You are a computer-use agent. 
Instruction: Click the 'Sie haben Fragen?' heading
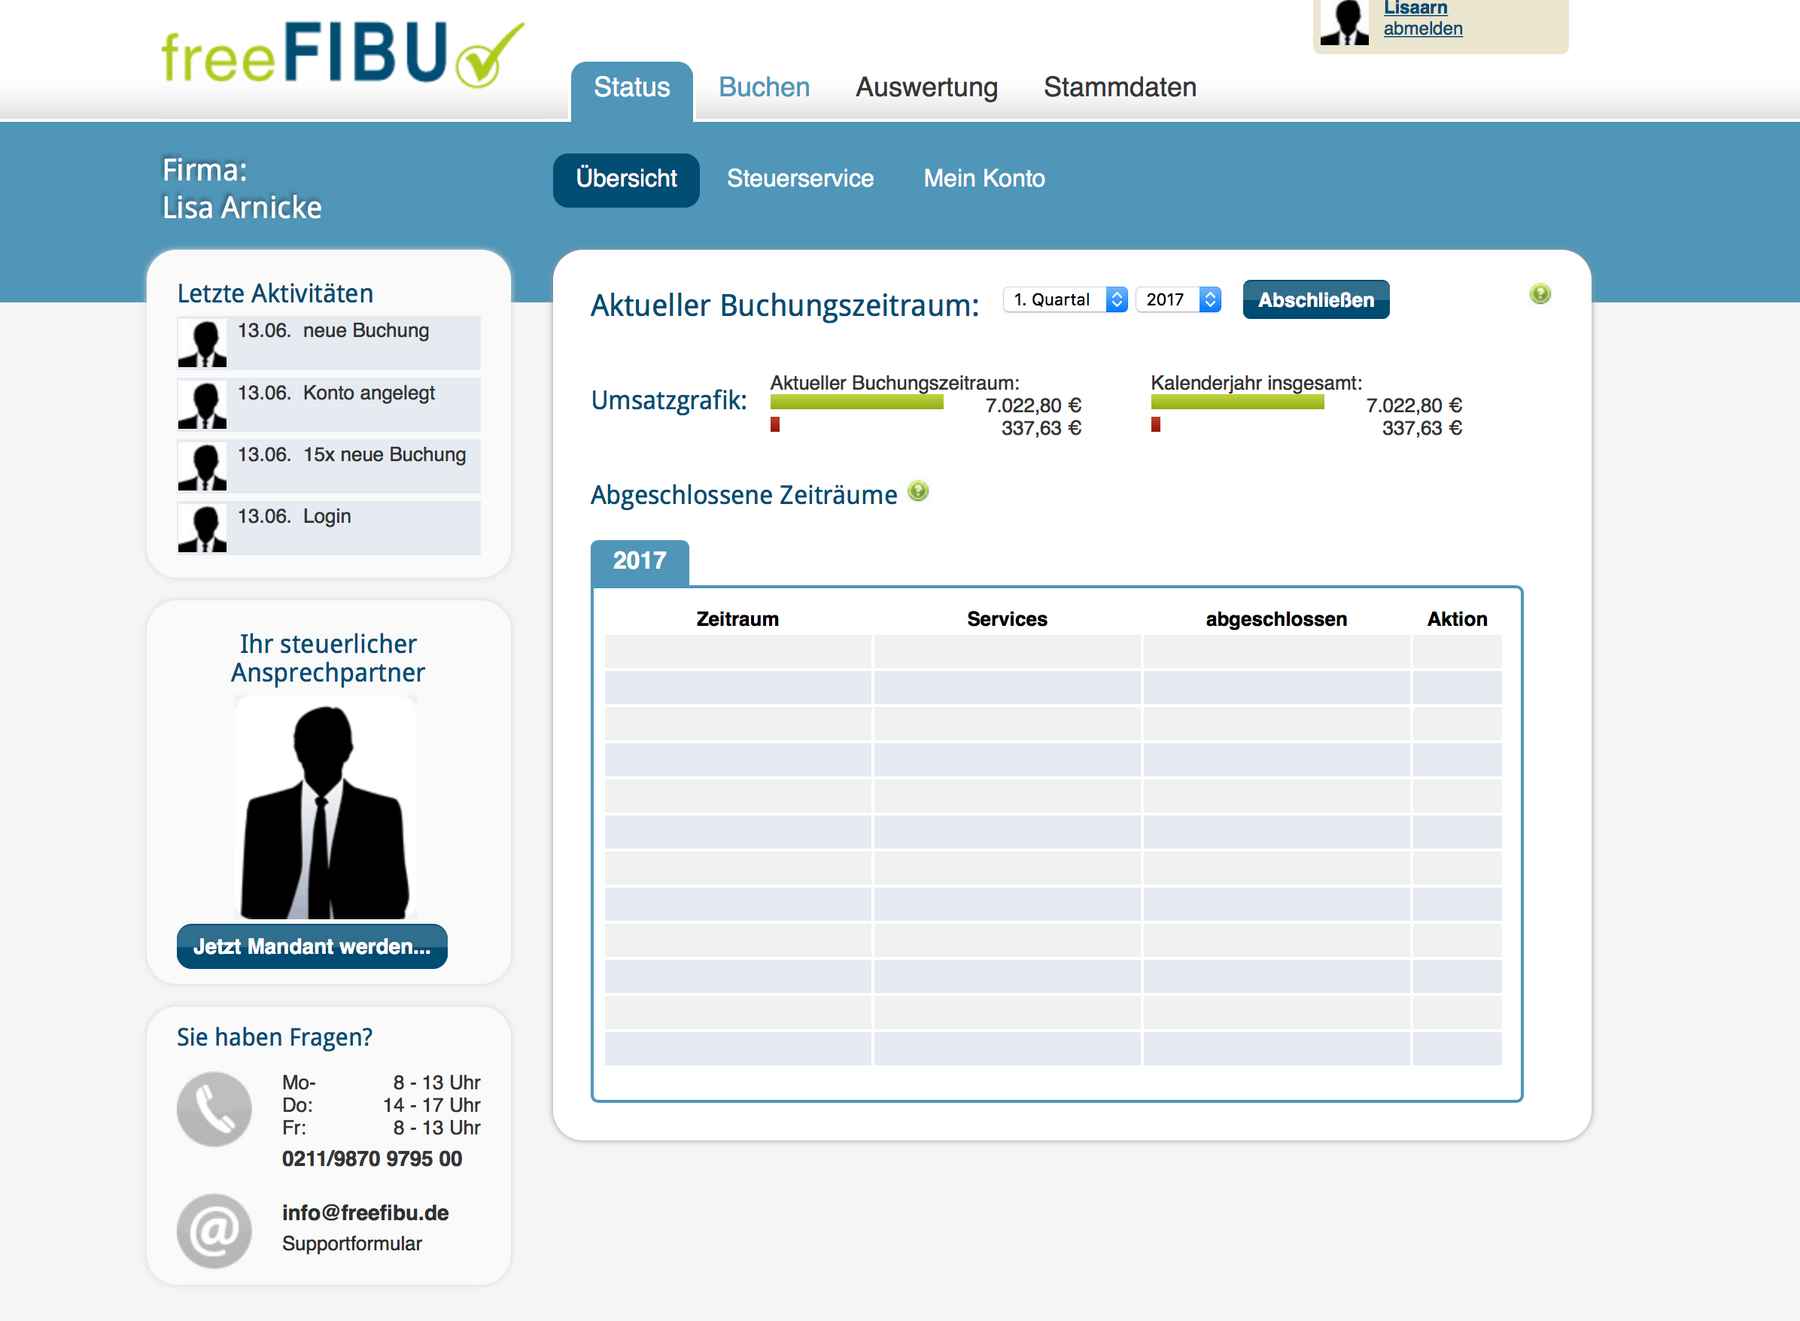click(x=275, y=1038)
